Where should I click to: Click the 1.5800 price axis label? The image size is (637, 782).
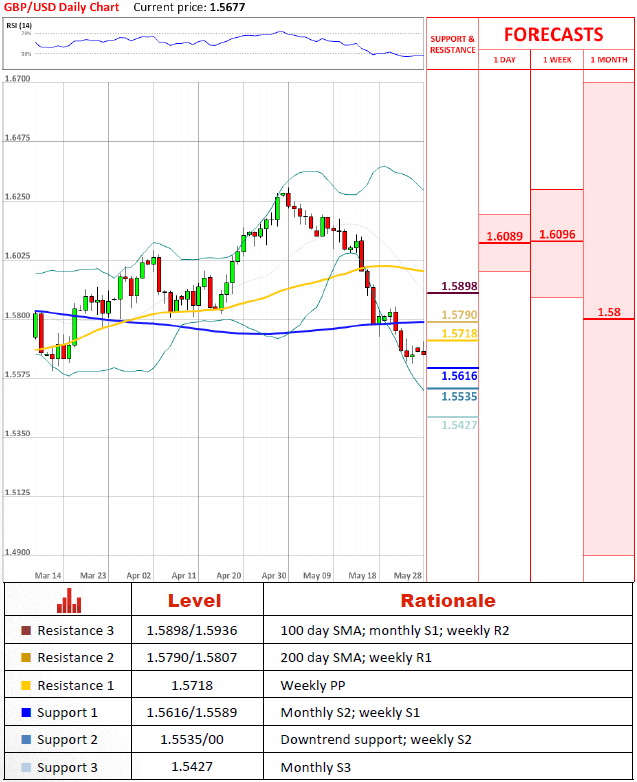pos(17,315)
